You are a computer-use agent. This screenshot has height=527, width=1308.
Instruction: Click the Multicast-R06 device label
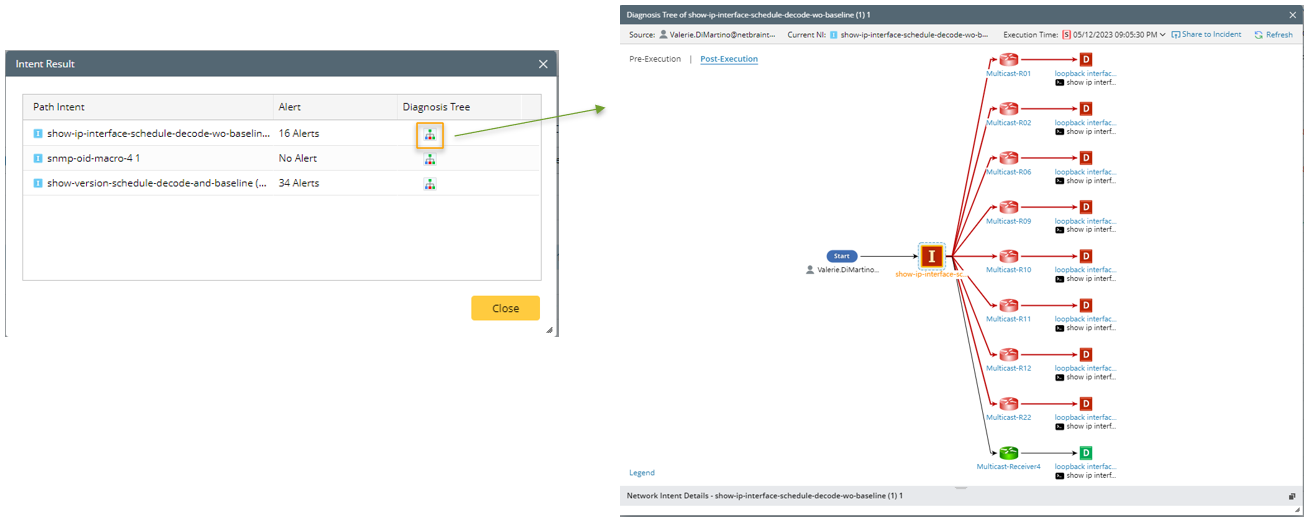click(x=1008, y=171)
